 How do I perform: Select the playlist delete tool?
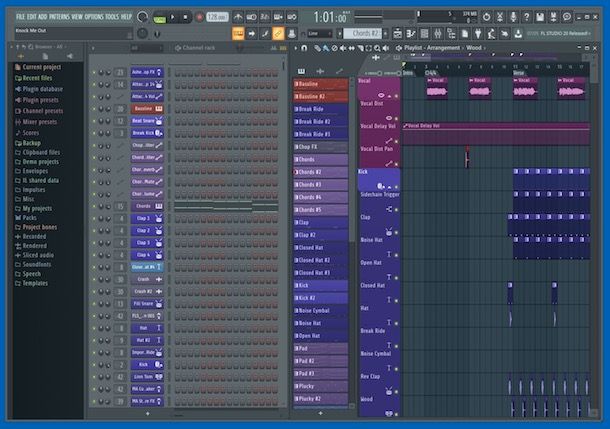point(334,48)
